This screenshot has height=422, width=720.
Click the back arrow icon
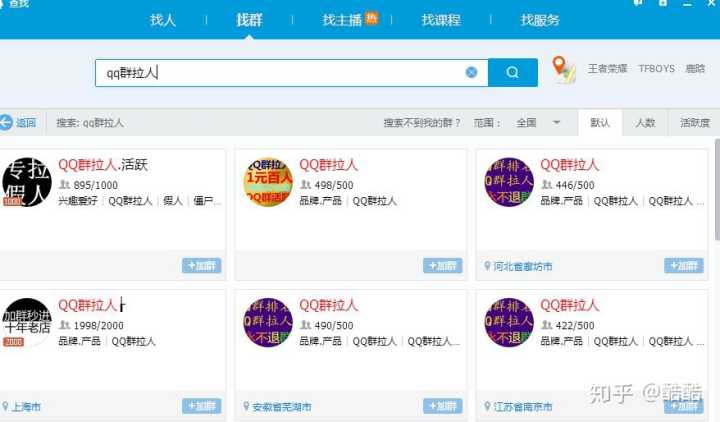(x=6, y=123)
